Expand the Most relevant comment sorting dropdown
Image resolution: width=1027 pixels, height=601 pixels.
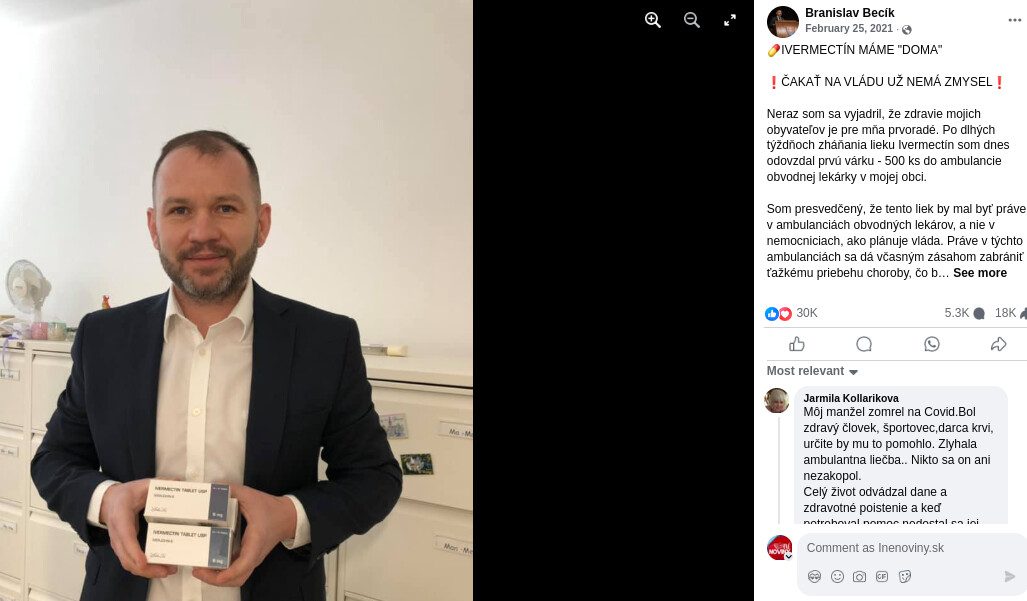812,371
